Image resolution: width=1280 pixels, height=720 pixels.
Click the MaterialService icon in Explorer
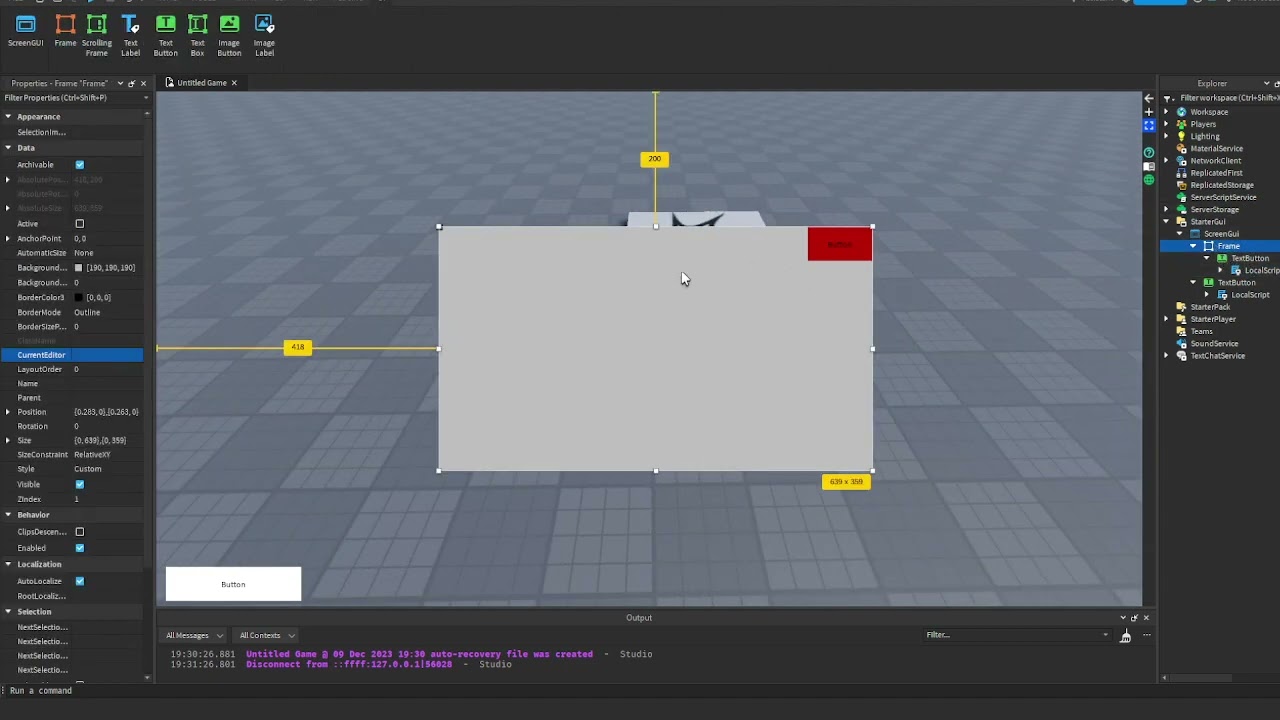tap(1182, 148)
